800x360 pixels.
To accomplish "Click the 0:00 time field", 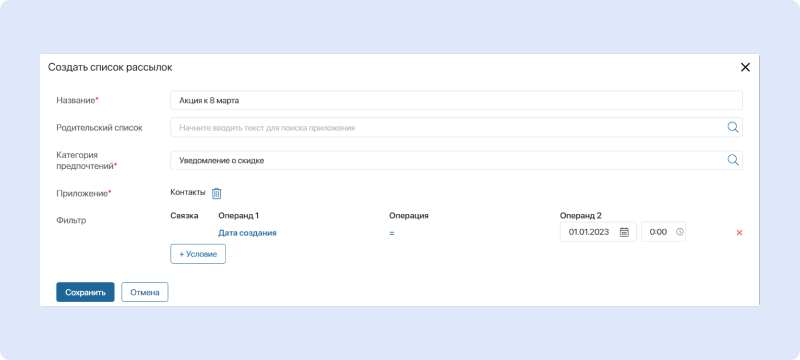I will point(663,232).
